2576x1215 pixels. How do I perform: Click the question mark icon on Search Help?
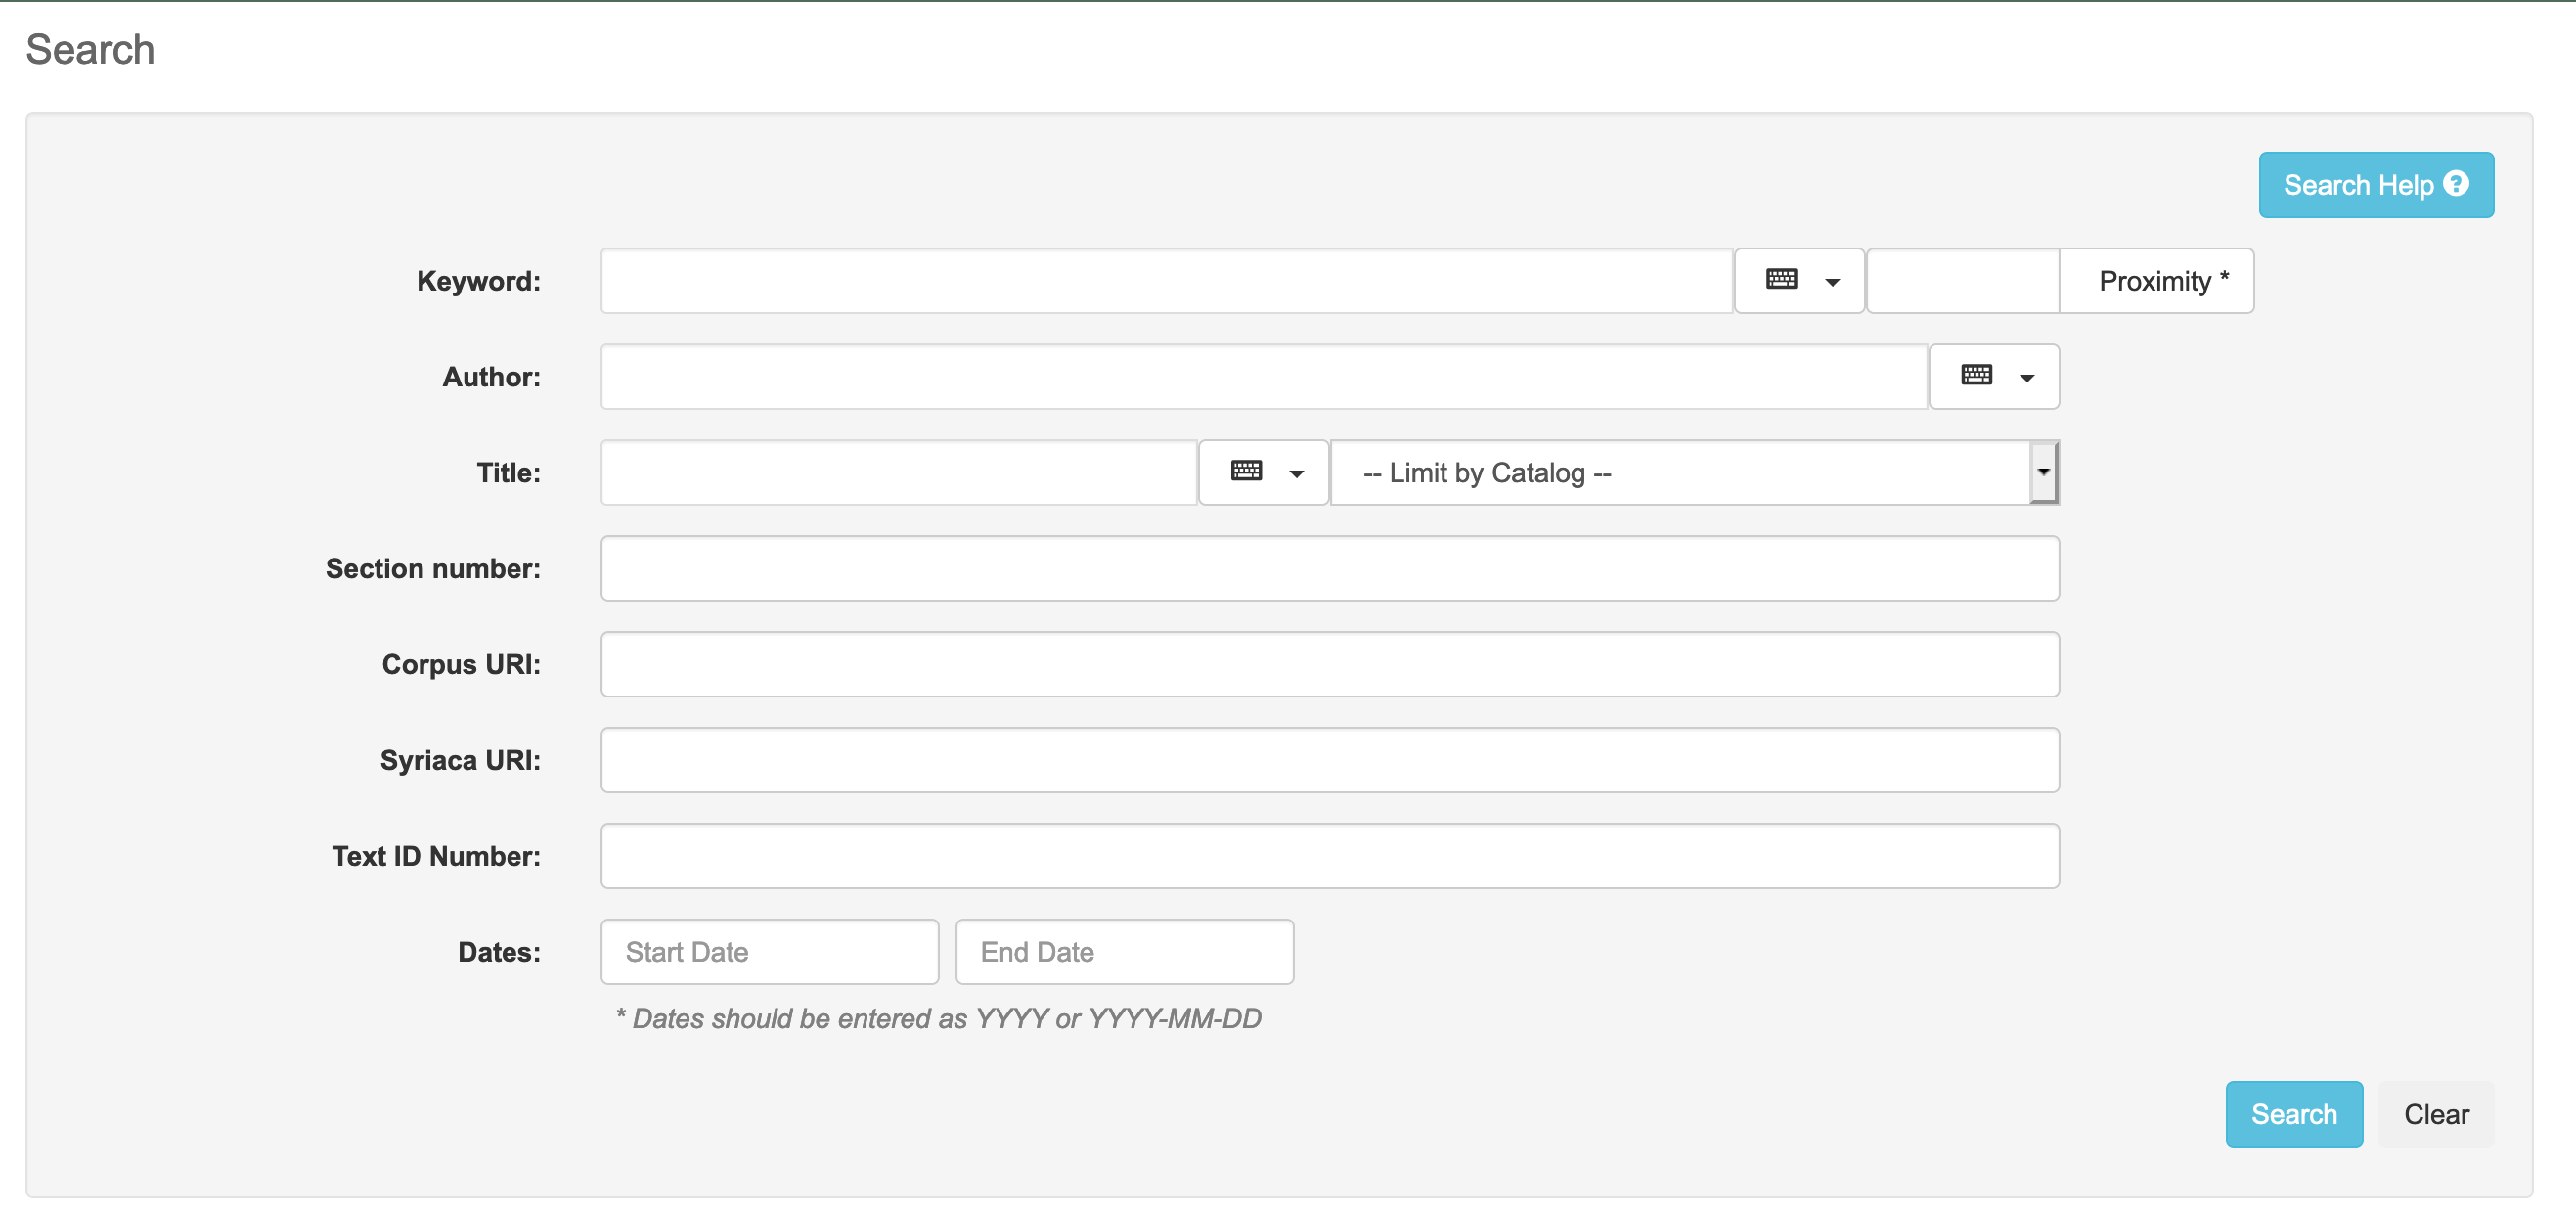(x=2456, y=184)
